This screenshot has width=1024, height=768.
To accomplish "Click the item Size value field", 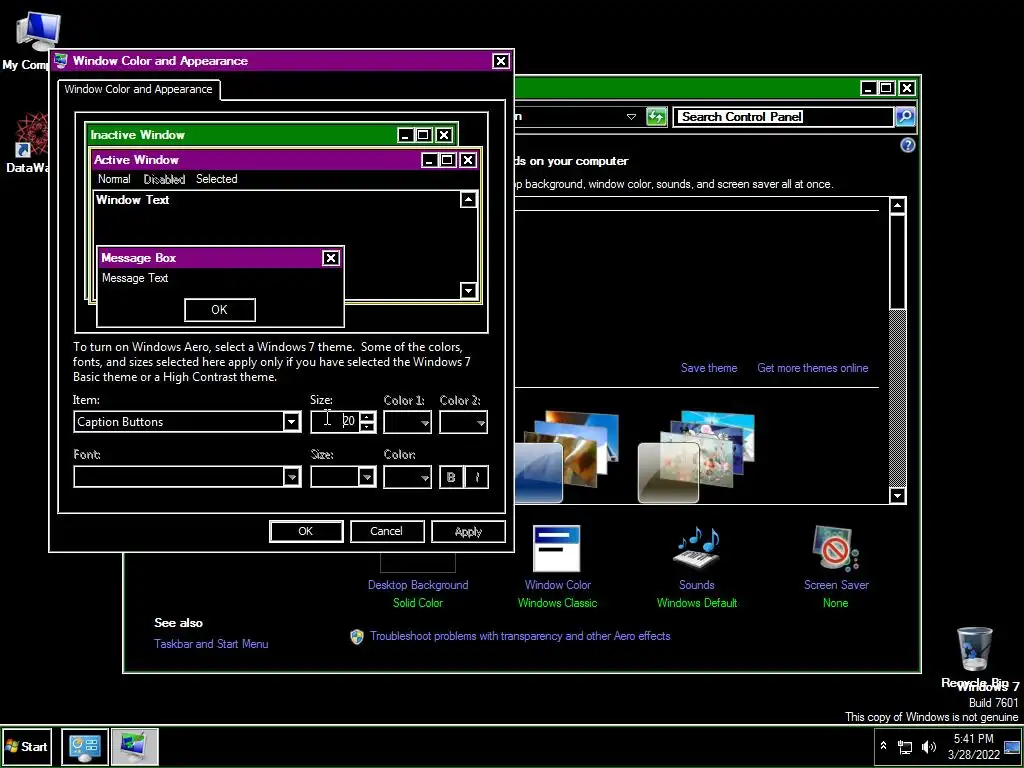I will 334,421.
